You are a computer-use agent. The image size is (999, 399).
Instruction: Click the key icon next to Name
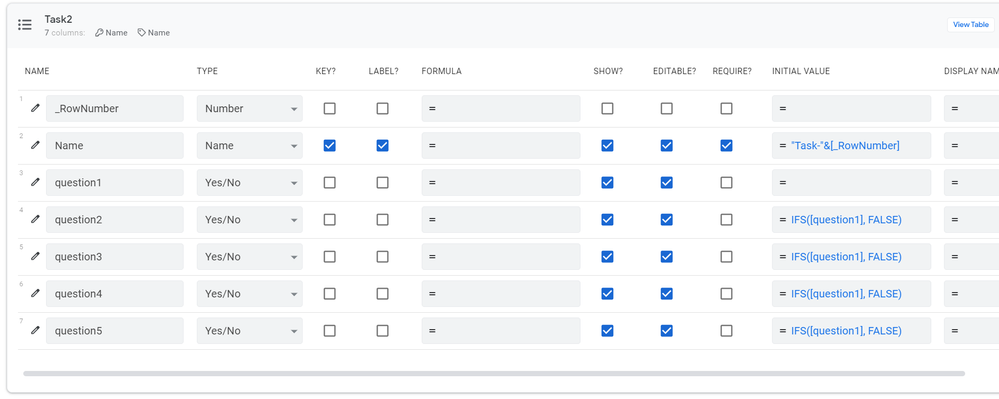99,33
